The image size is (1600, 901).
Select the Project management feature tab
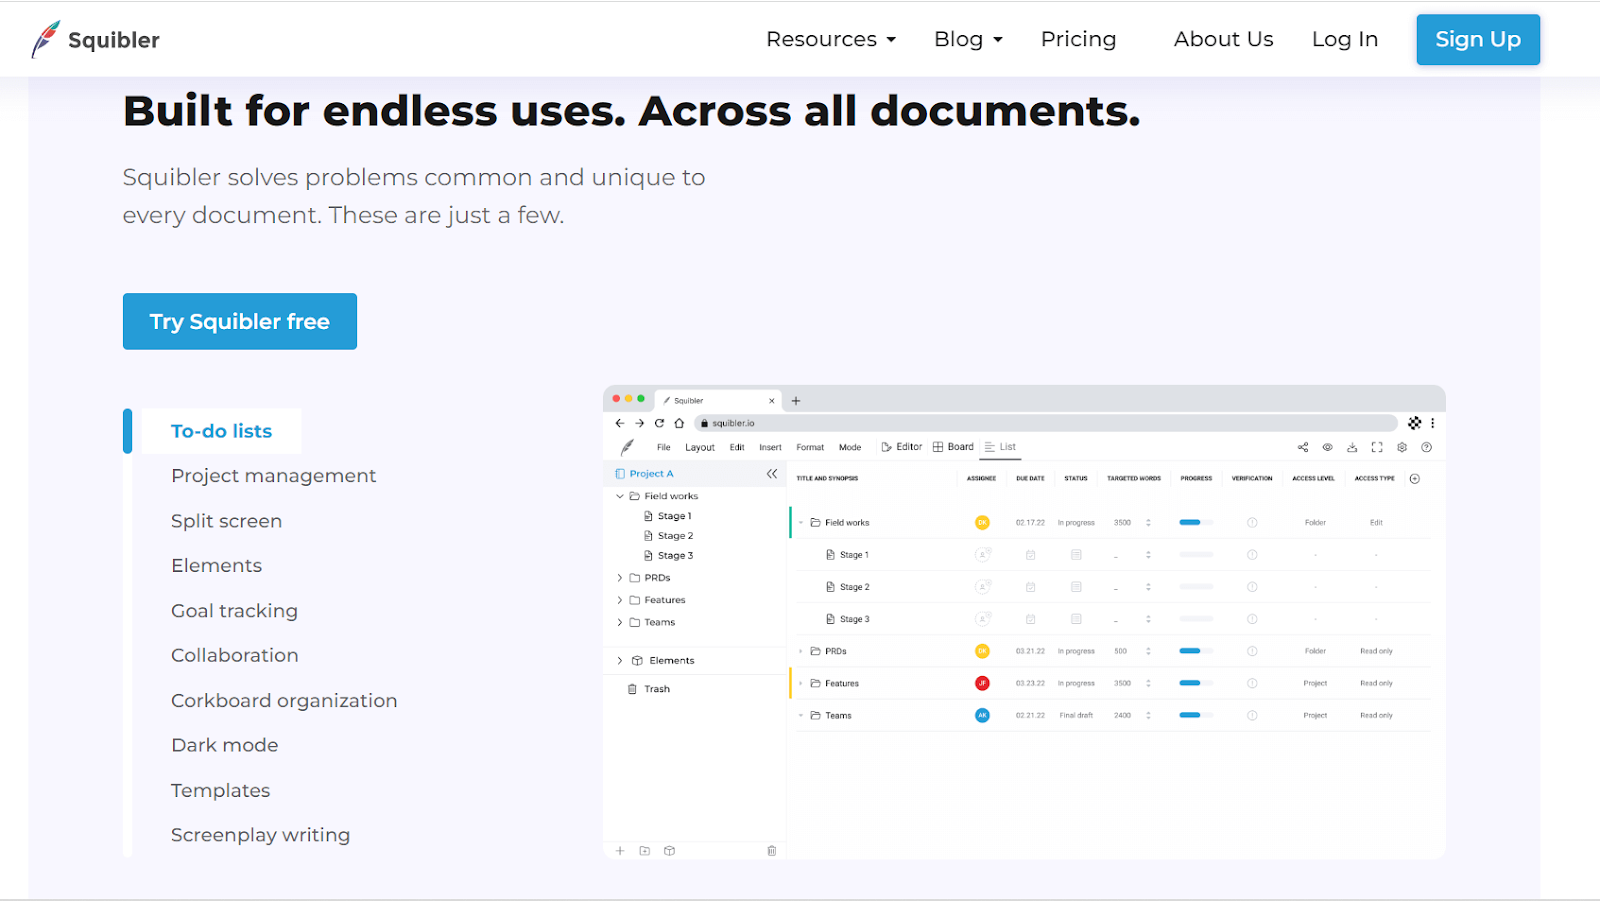[273, 476]
